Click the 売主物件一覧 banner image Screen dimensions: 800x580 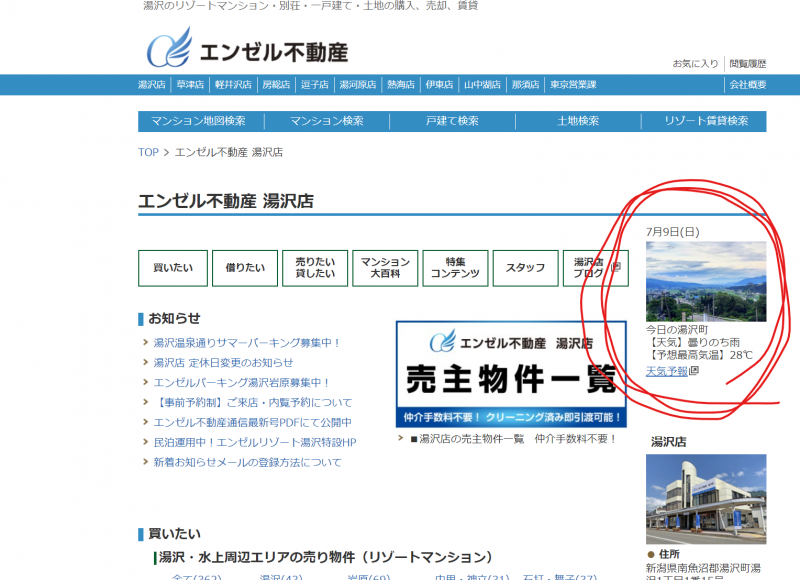pos(511,374)
